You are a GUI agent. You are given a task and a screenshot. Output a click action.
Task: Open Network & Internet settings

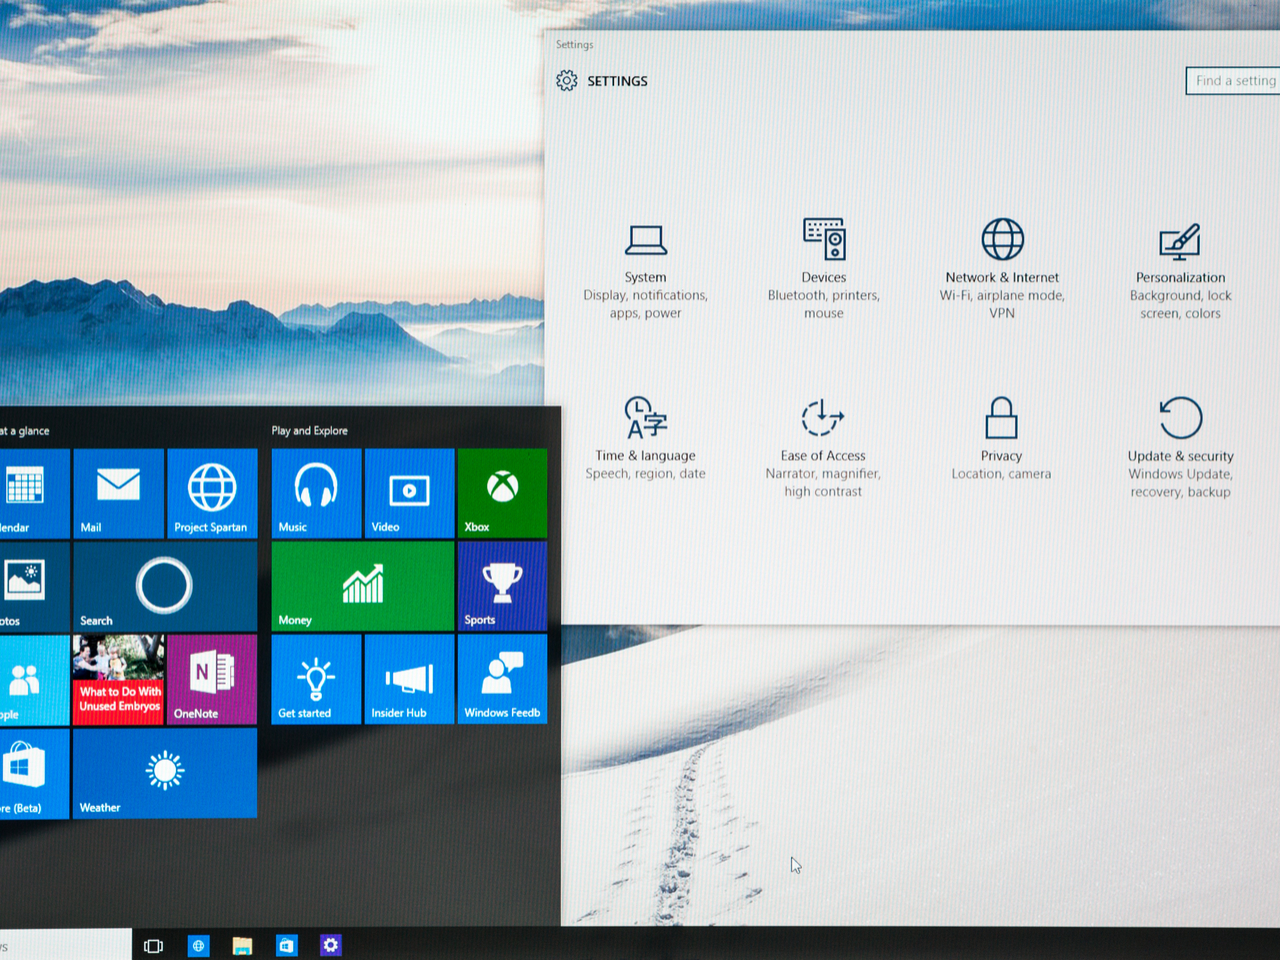[x=1002, y=268]
